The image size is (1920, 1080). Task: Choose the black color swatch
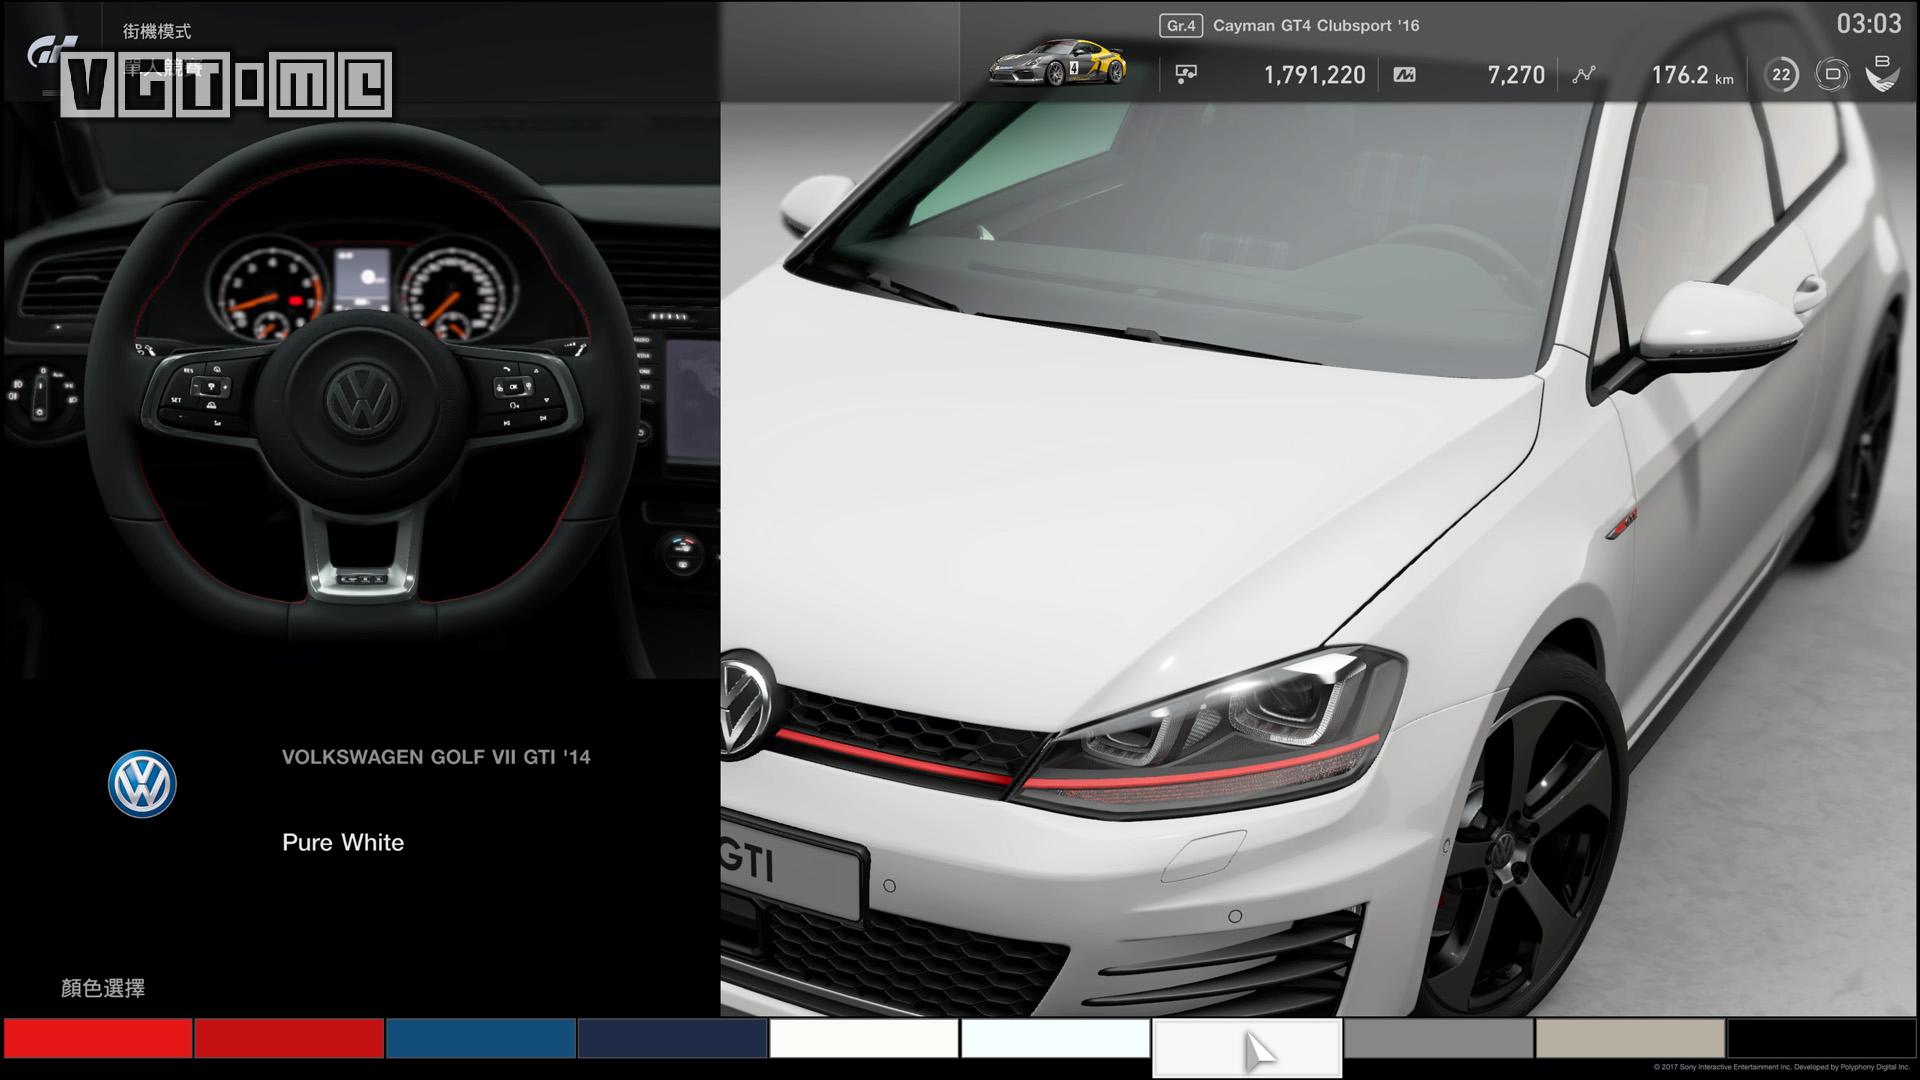coord(1822,1038)
